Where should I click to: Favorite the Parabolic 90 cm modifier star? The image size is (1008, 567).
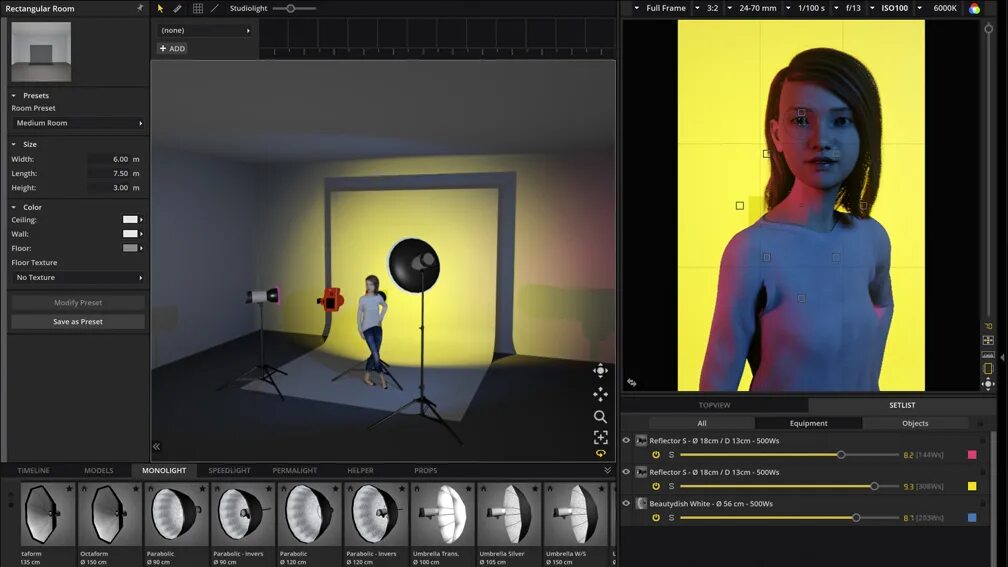pos(202,489)
